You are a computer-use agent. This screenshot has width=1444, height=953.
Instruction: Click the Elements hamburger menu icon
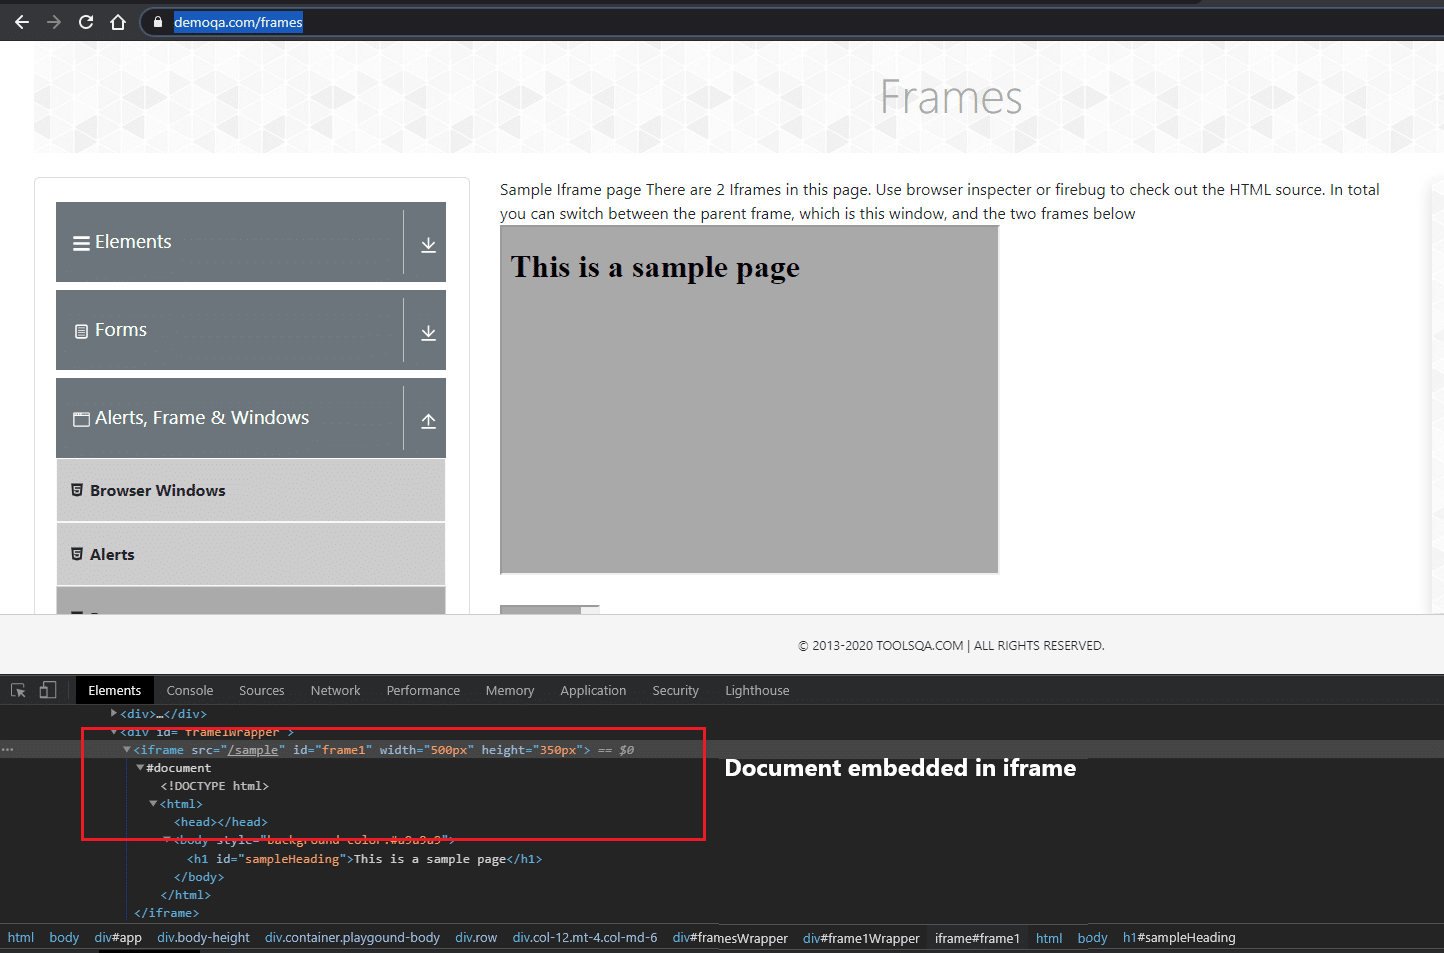[81, 243]
